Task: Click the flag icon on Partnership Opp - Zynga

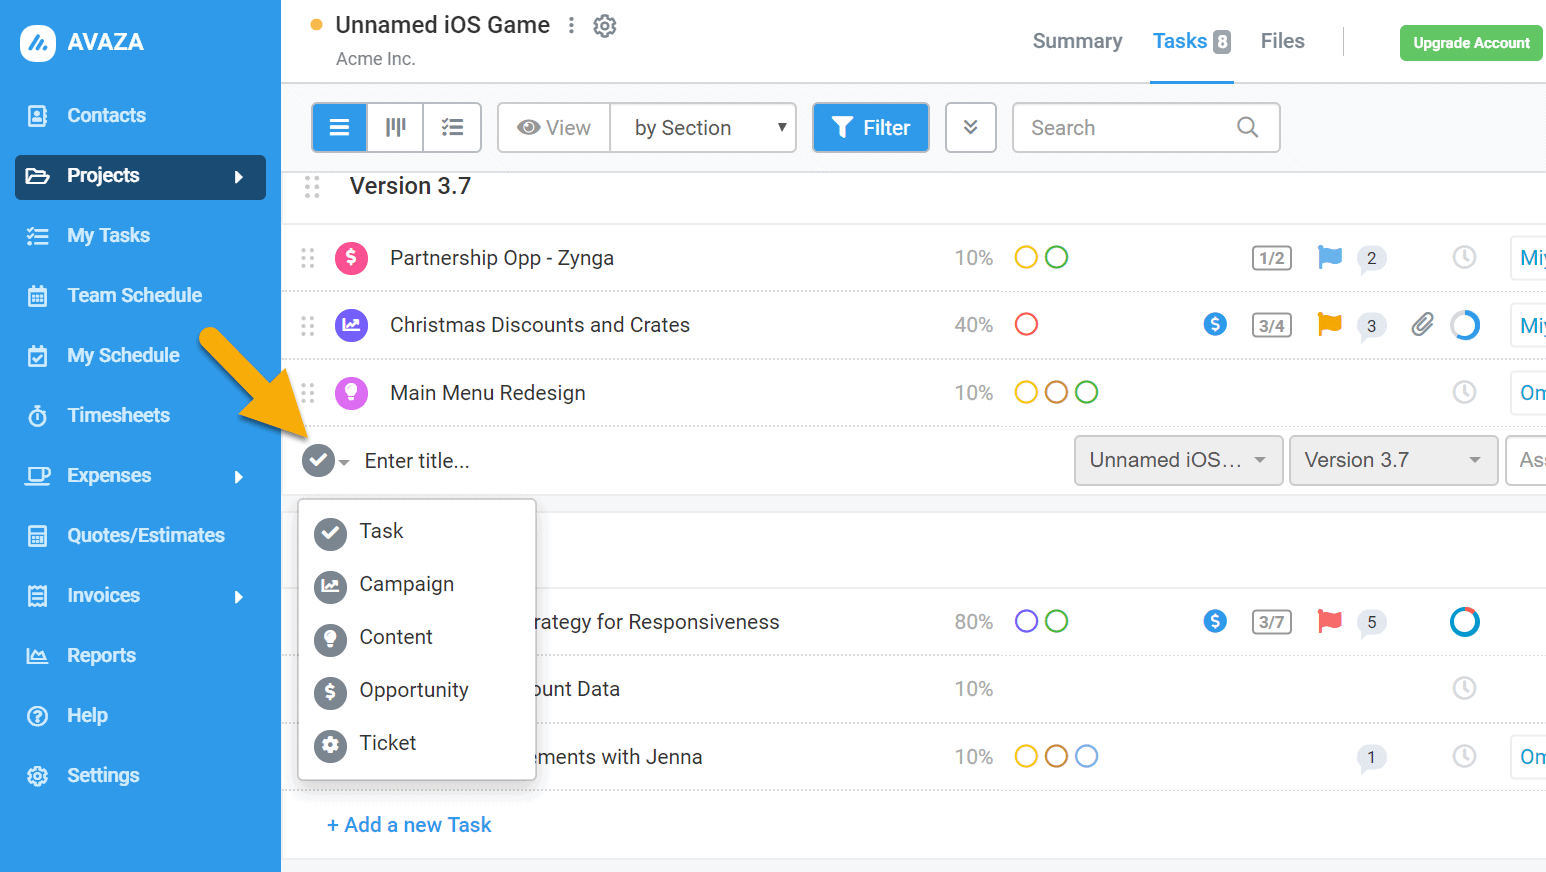Action: (x=1330, y=257)
